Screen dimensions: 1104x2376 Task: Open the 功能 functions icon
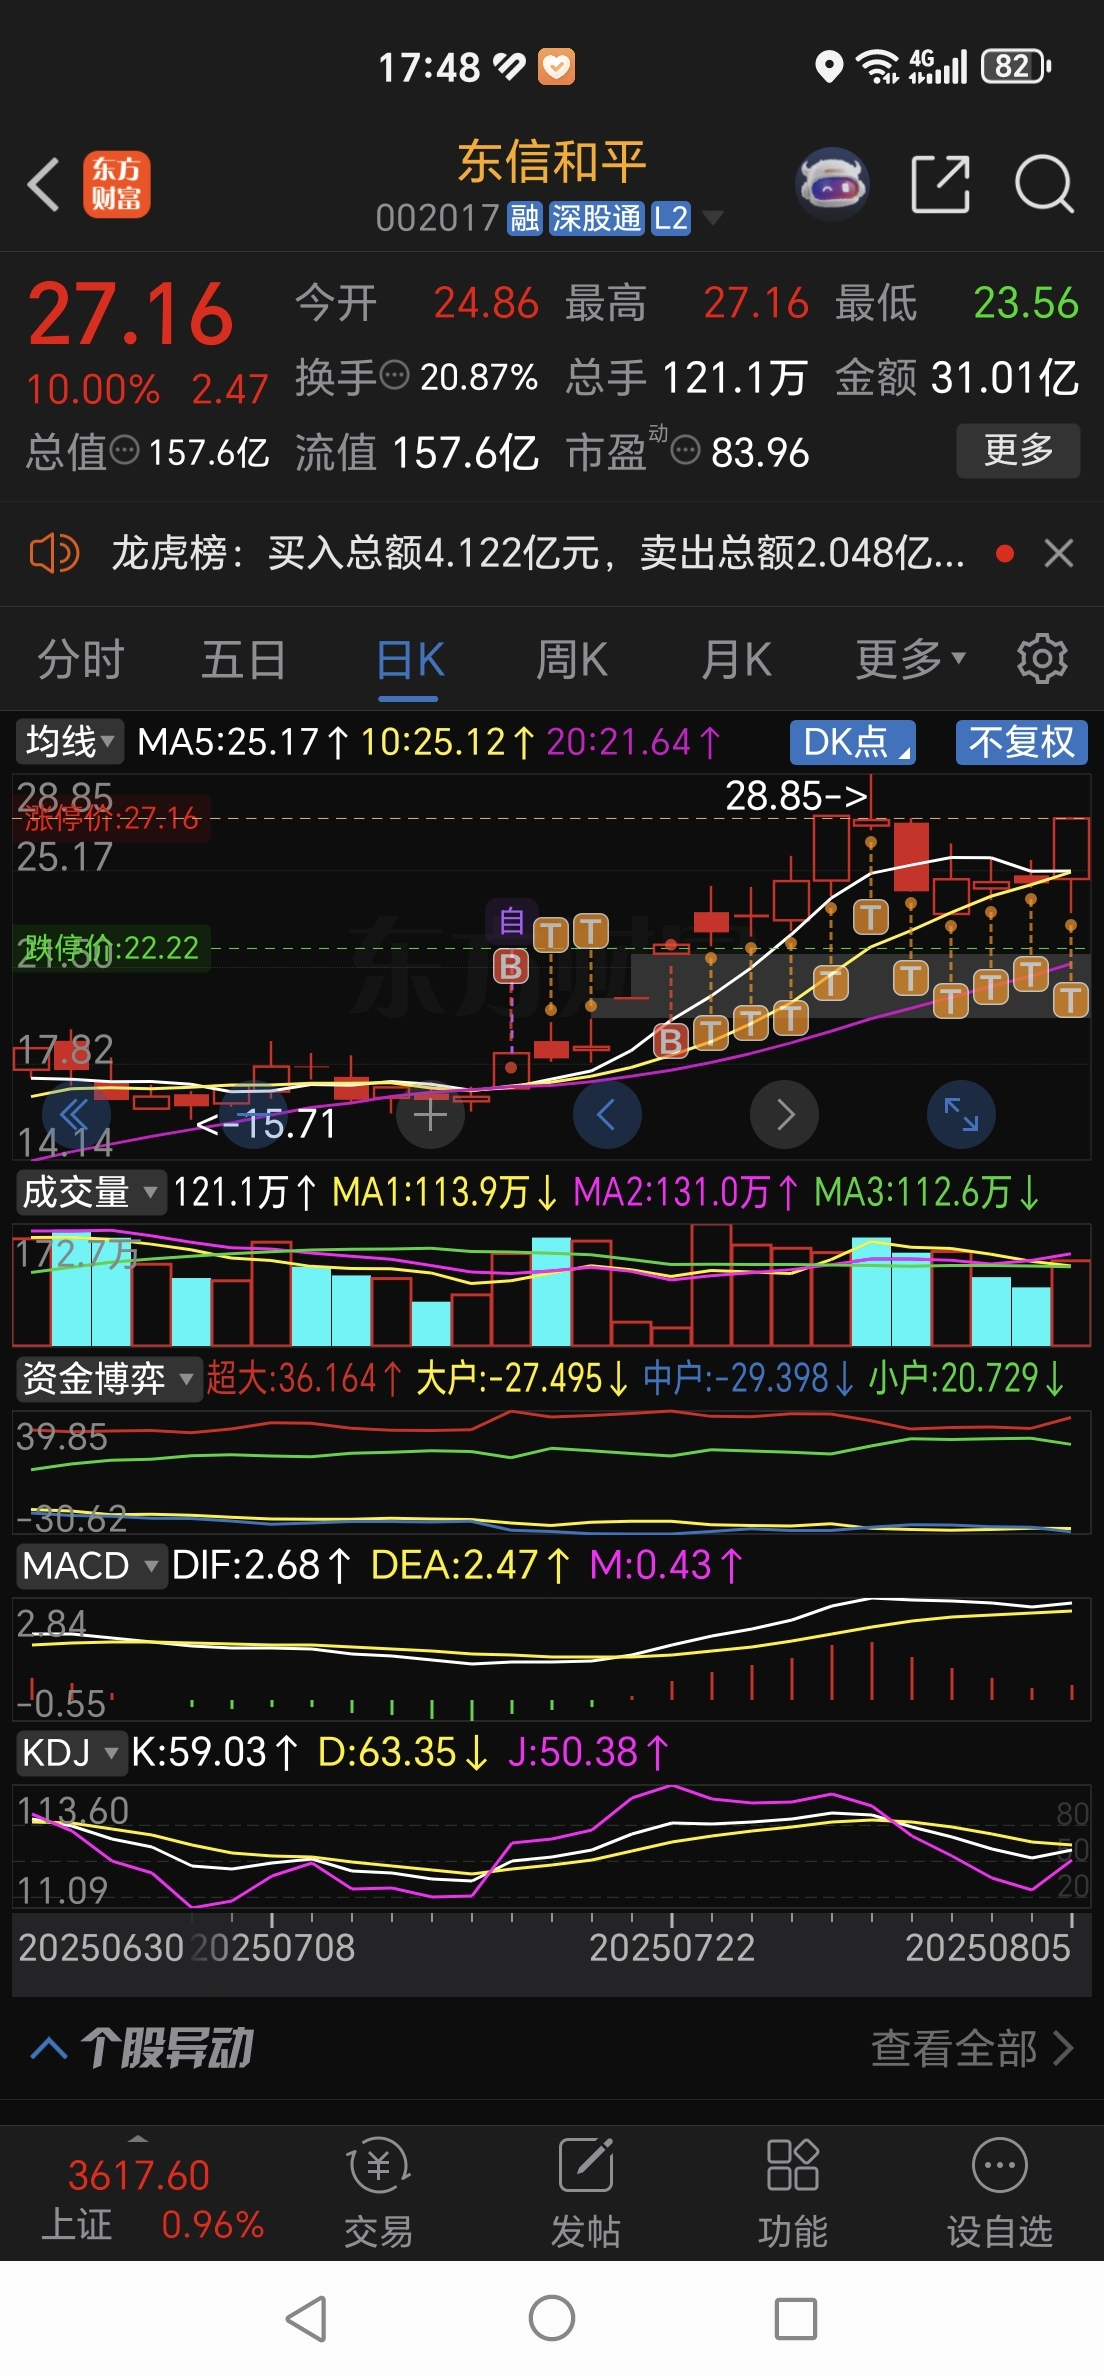tap(793, 2193)
